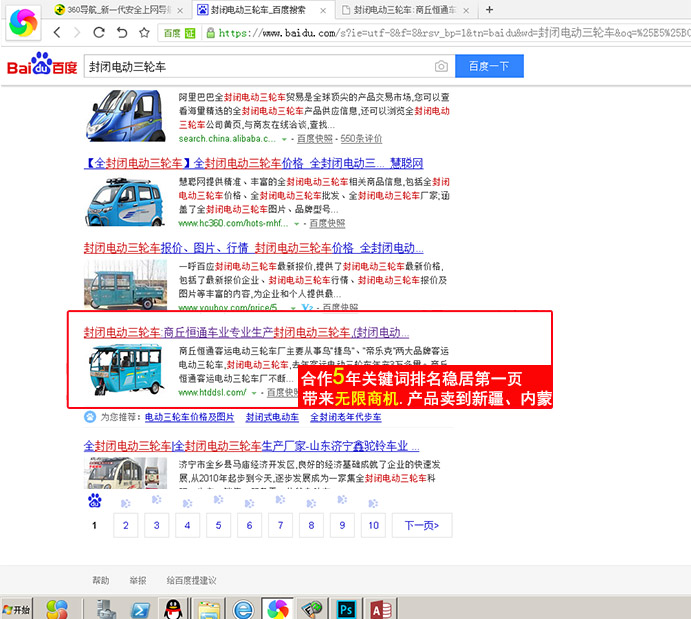Open file explorer folder taskbar icon
Viewport: 691px width, 619px height.
[x=209, y=609]
